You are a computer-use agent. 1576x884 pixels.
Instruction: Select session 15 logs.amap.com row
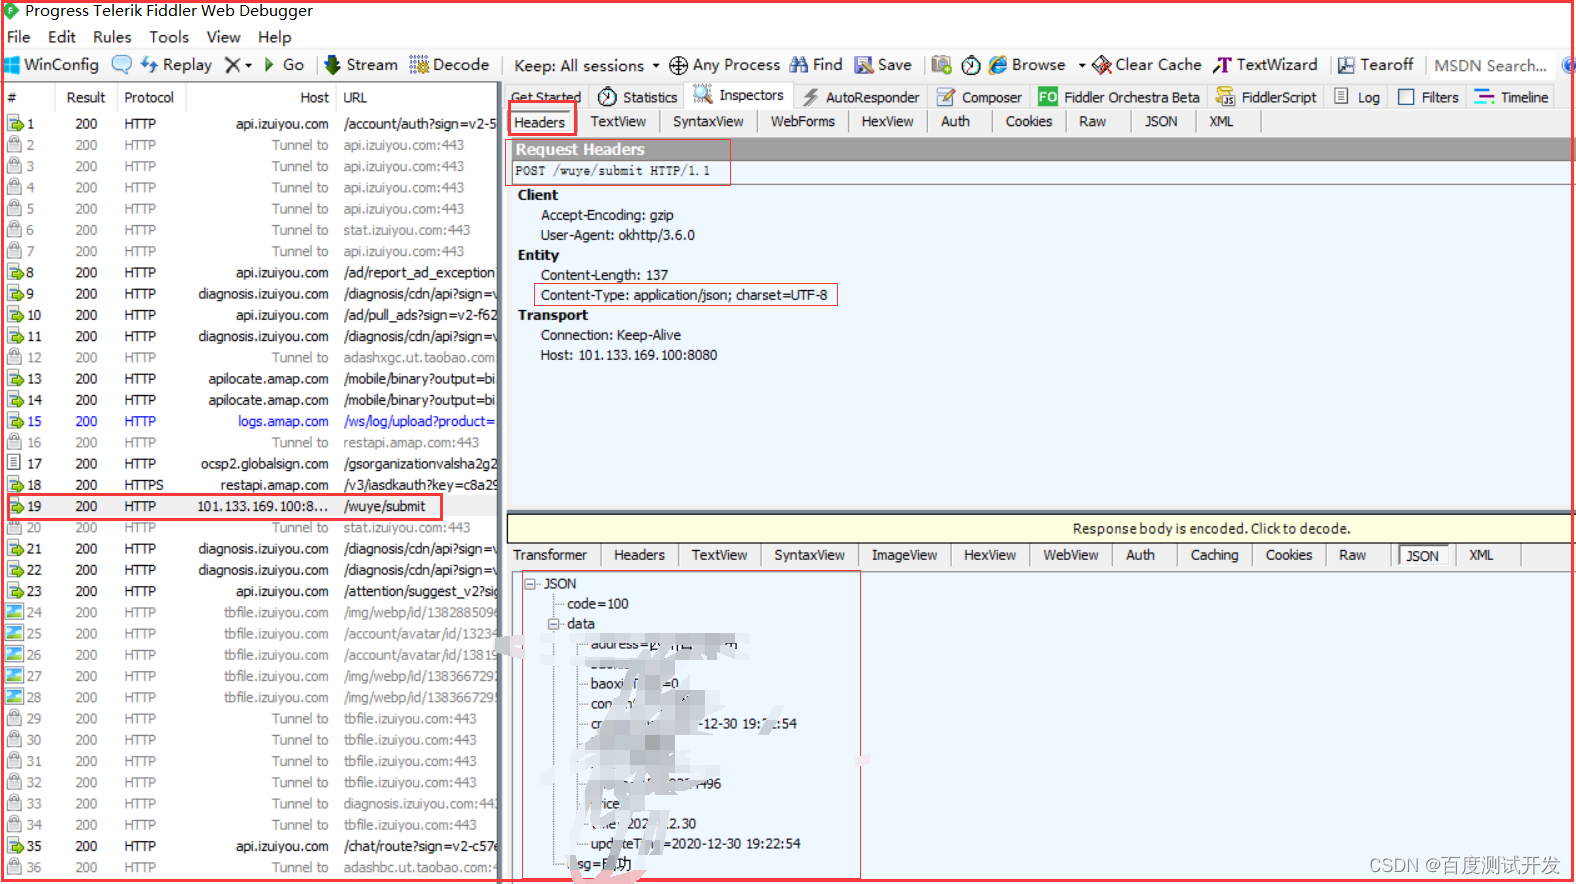click(252, 422)
